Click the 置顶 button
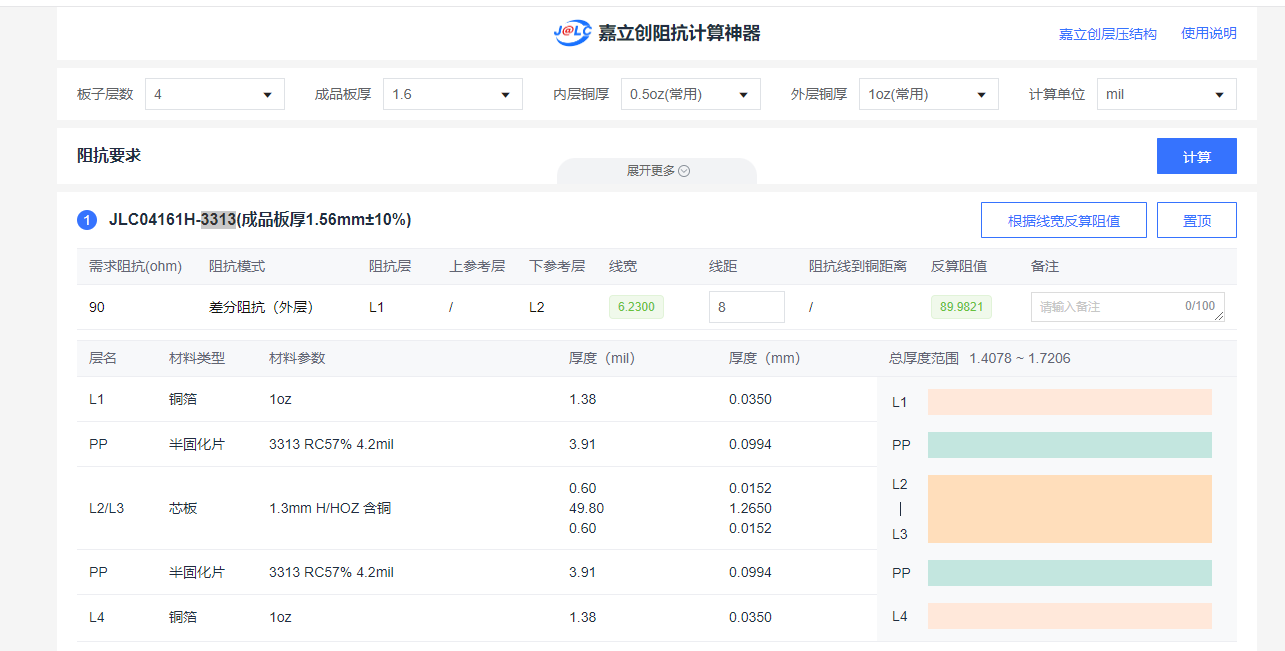The image size is (1285, 651). [1197, 220]
